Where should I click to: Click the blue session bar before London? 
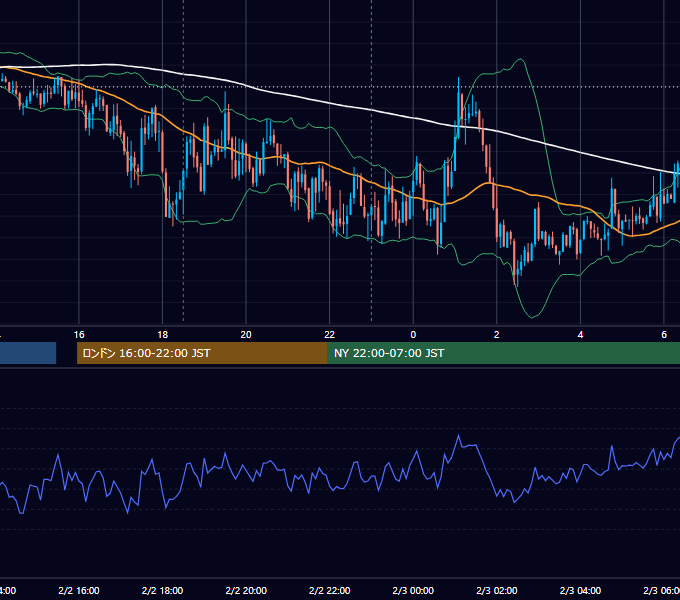(x=28, y=353)
